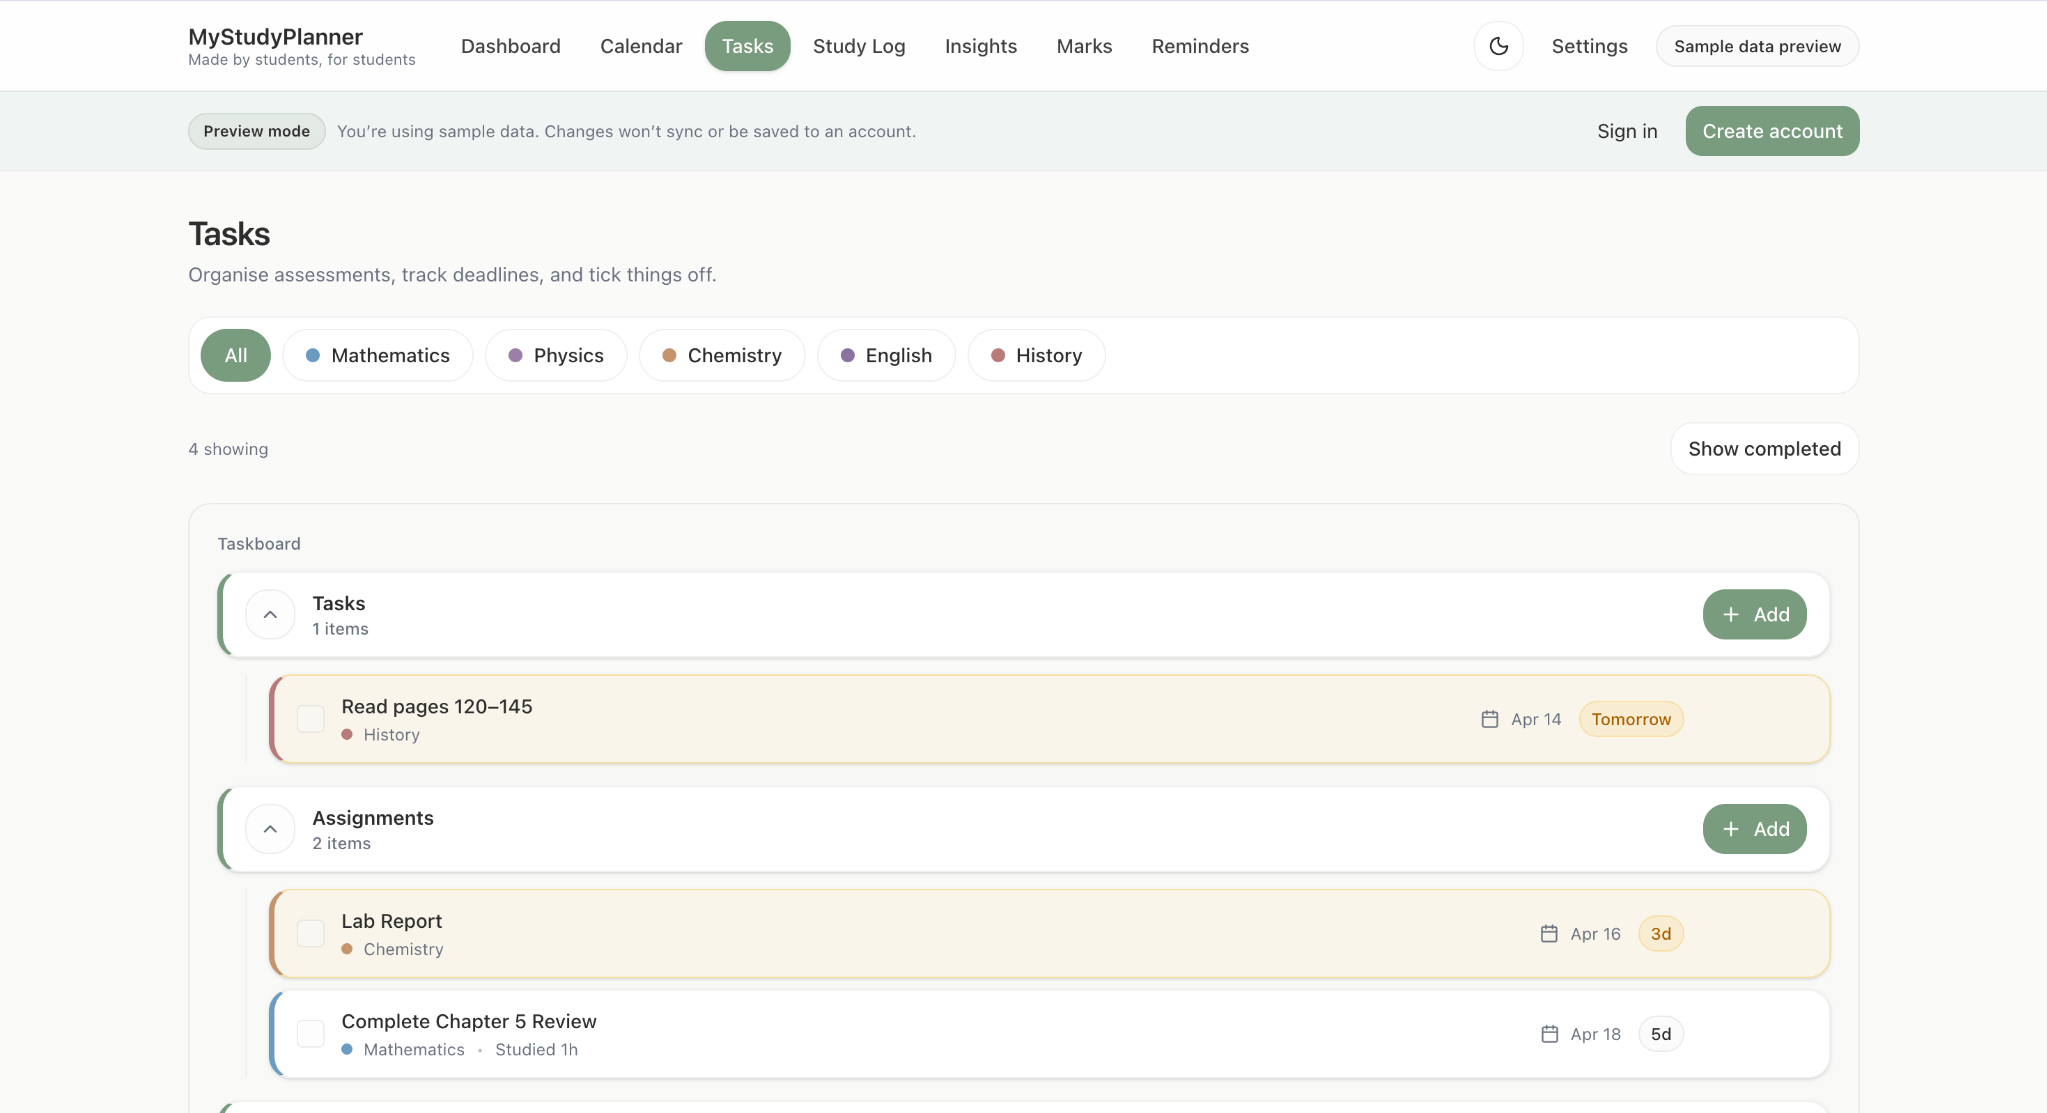The width and height of the screenshot is (2047, 1113).
Task: Click the plus icon in the Assignments section
Action: point(1731,828)
